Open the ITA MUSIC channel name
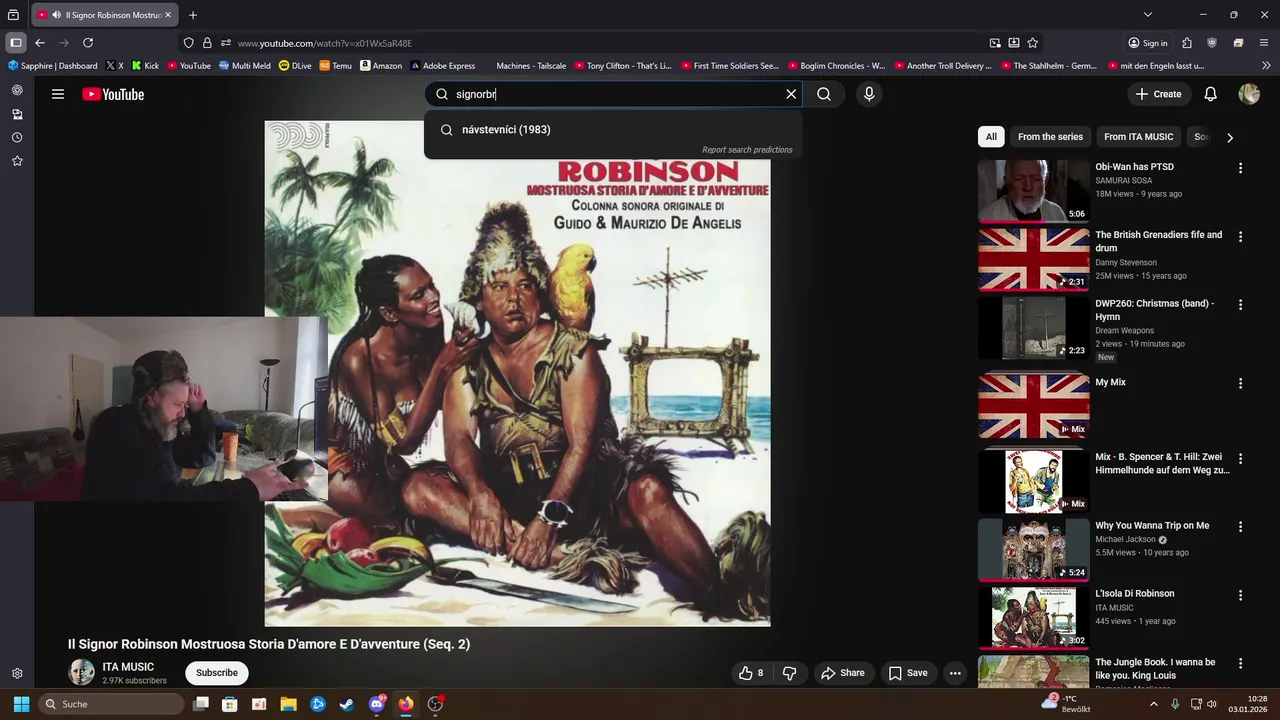 click(x=128, y=667)
